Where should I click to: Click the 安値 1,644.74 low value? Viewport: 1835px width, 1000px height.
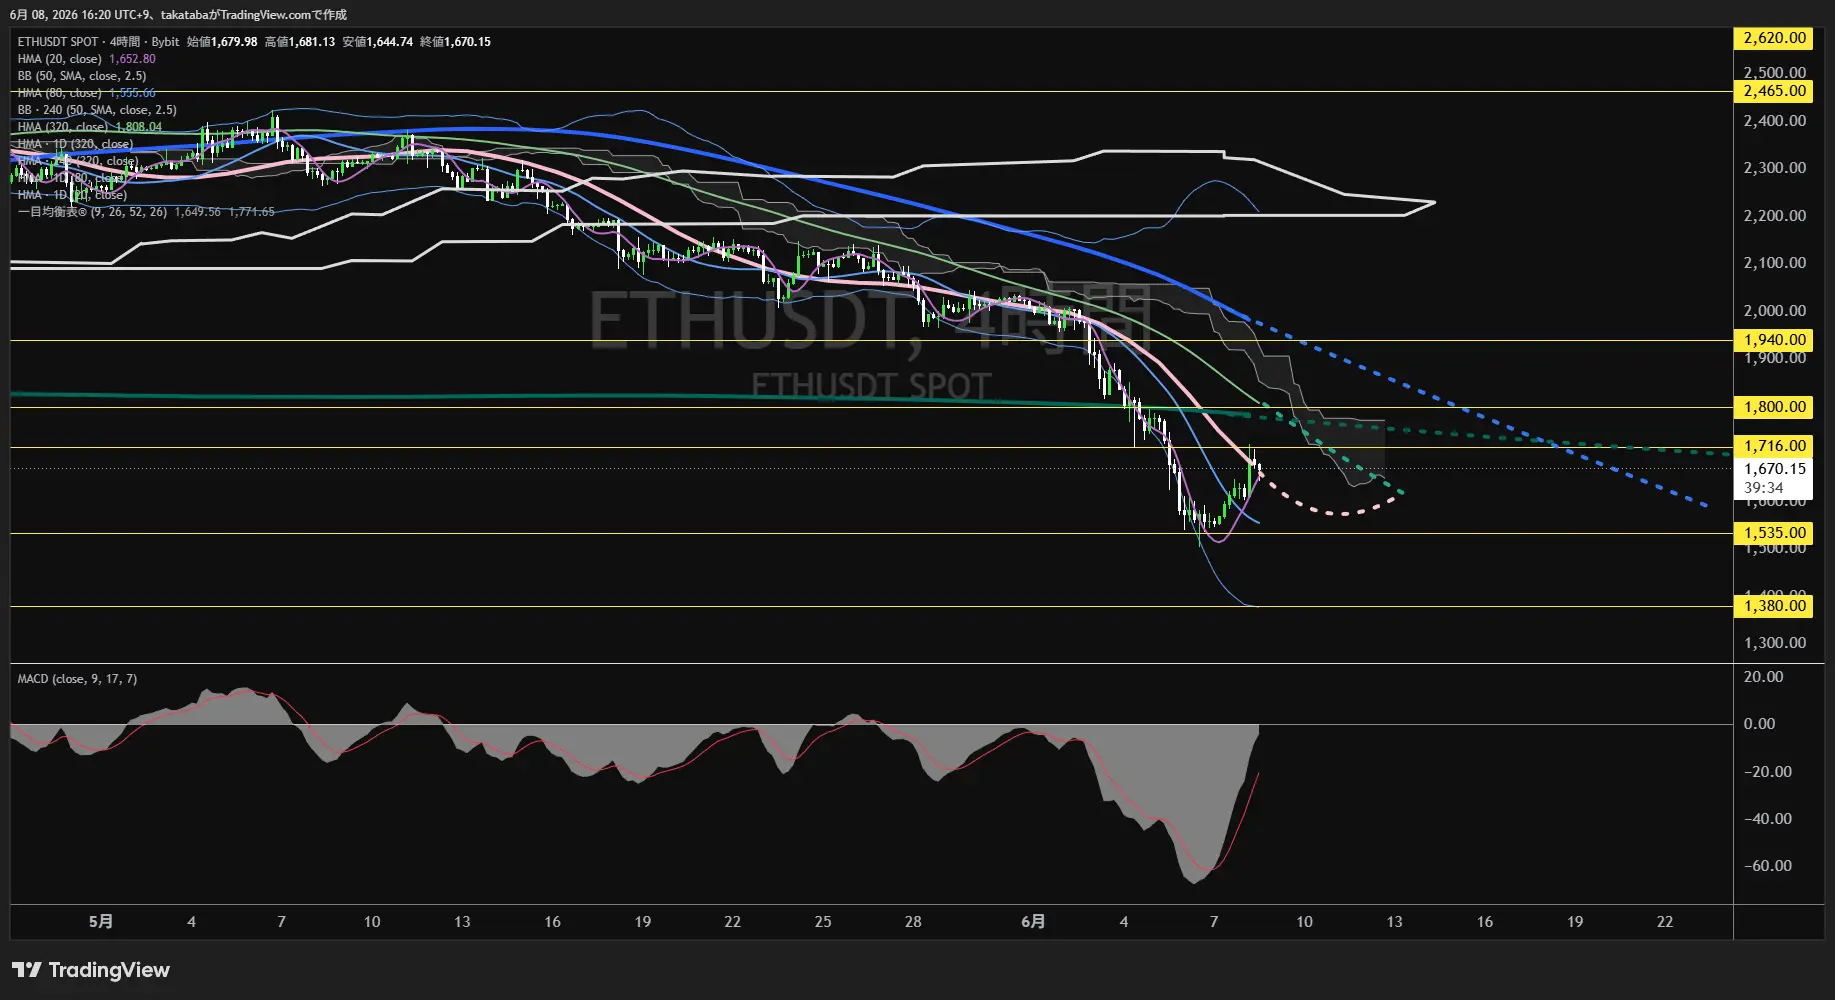click(x=378, y=42)
